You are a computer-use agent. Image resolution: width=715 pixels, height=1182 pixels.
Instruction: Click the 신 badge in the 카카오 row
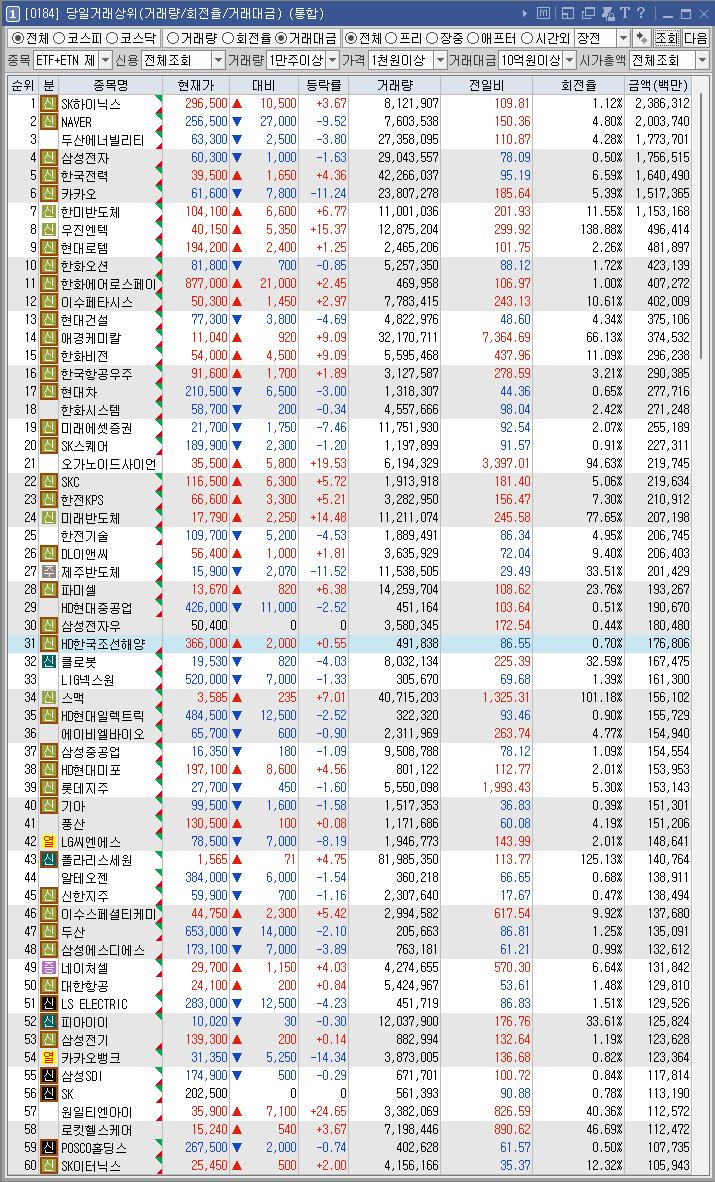coord(49,194)
